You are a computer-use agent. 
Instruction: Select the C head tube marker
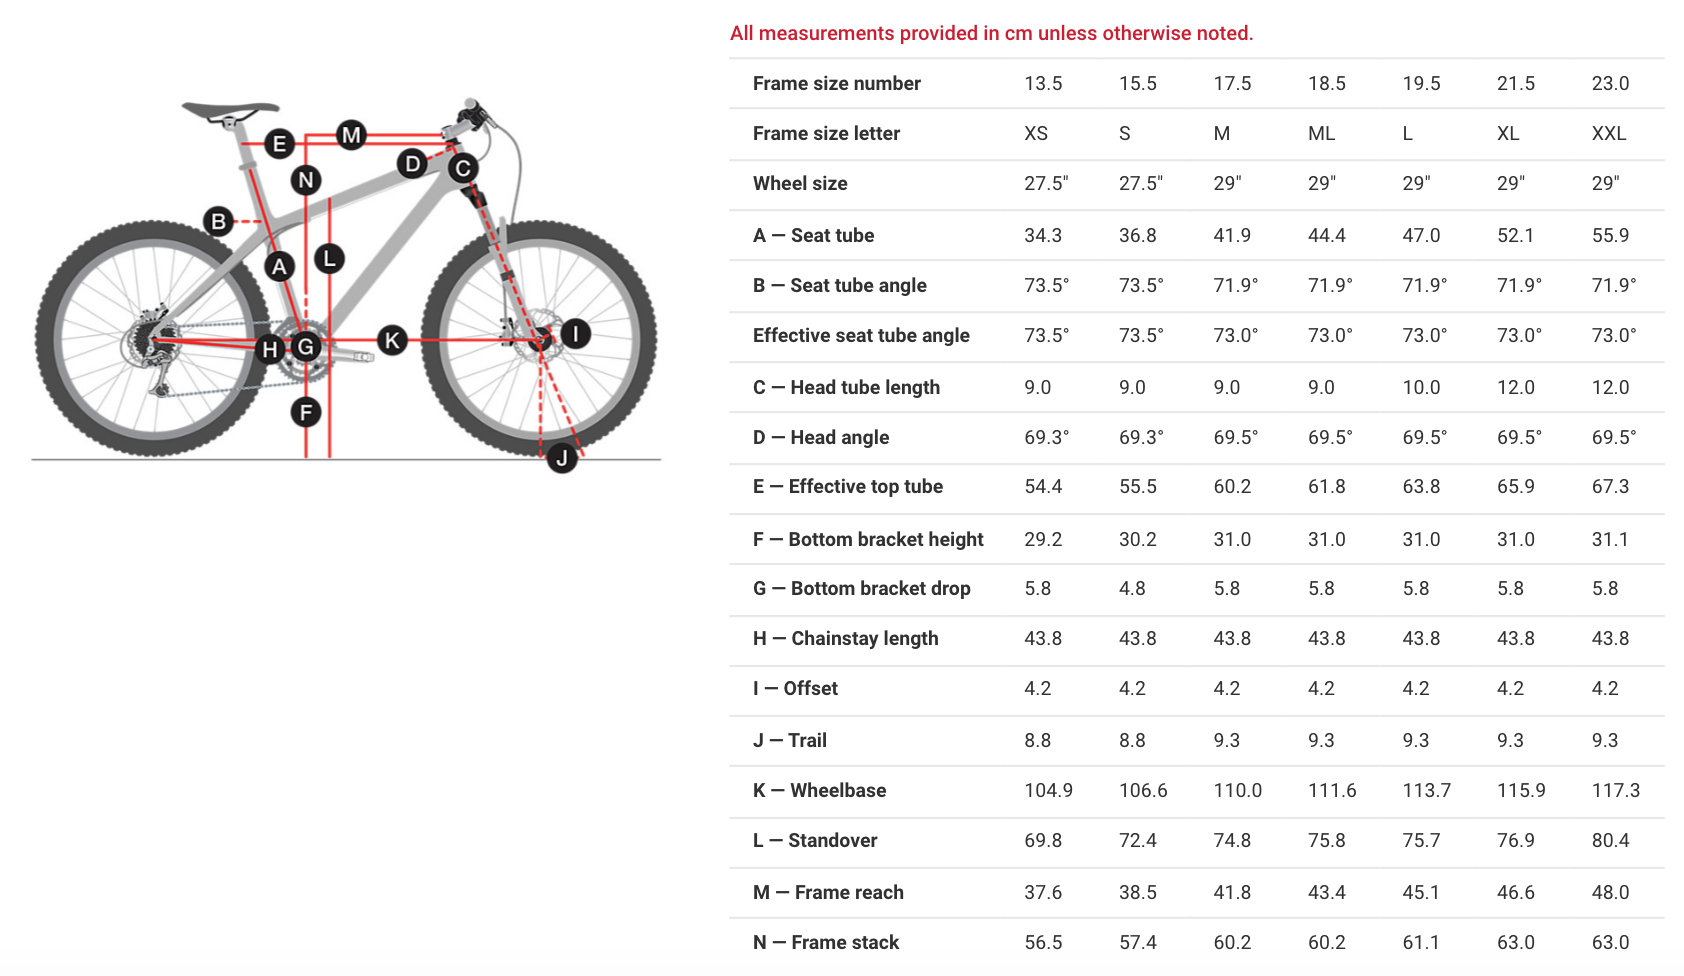click(461, 168)
